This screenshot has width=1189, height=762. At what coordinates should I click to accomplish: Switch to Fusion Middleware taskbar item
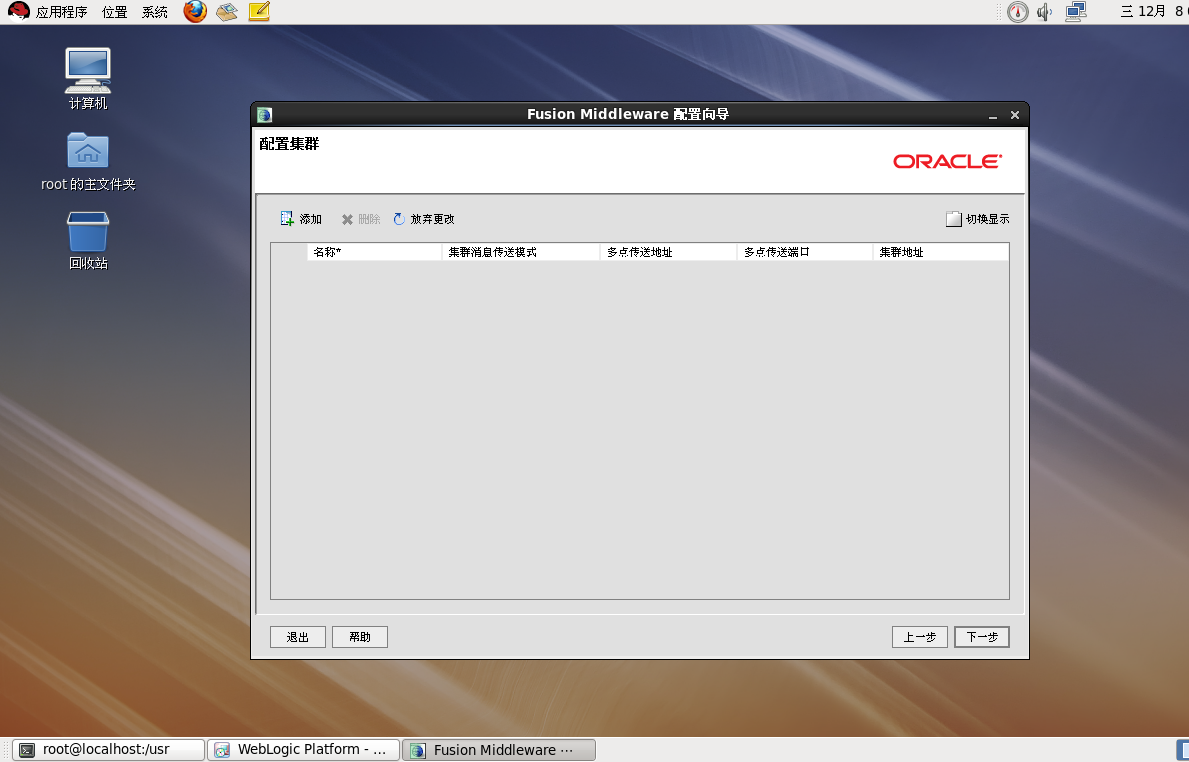point(499,749)
